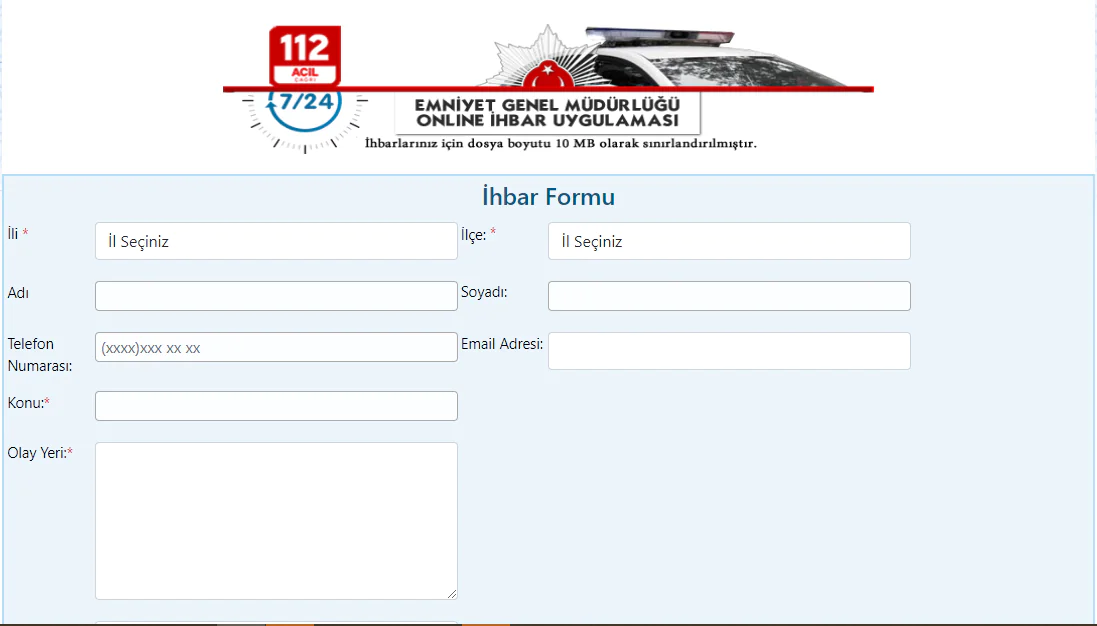Click the 112 ACİL emergency badge logo
The image size is (1097, 626).
pos(304,55)
